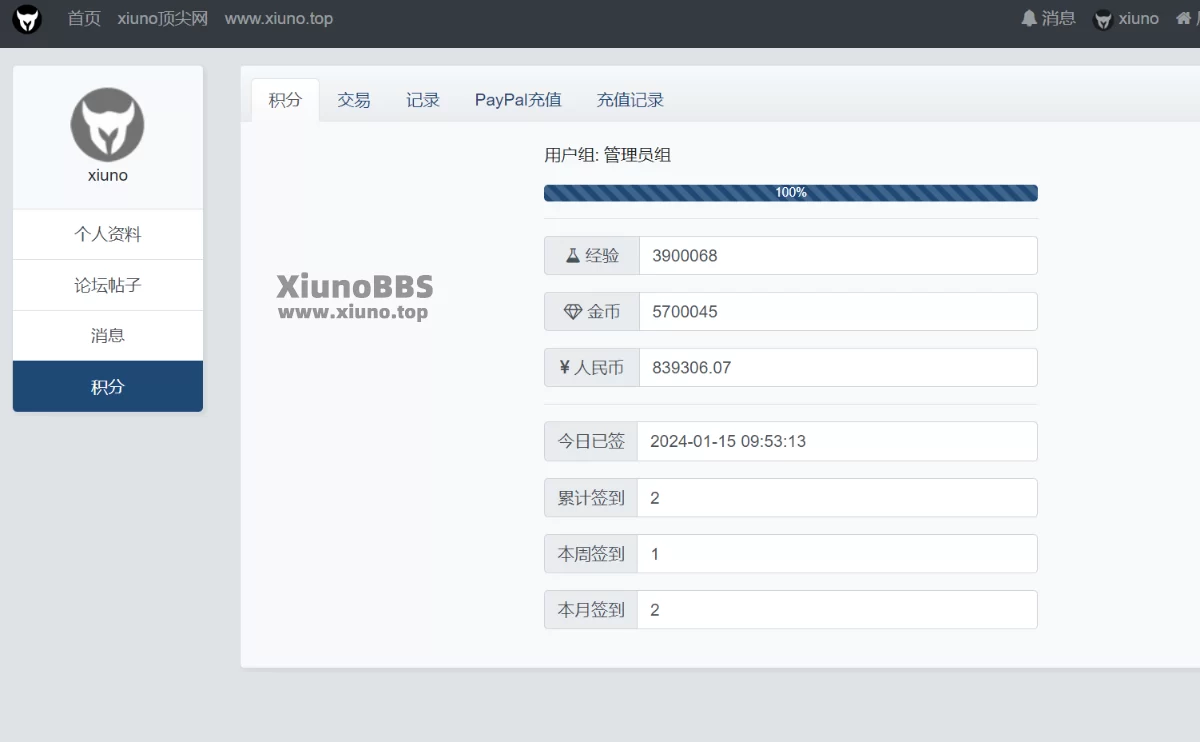This screenshot has width=1200, height=742.
Task: Click the xiuno avatar in sidebar panel
Action: point(107,126)
